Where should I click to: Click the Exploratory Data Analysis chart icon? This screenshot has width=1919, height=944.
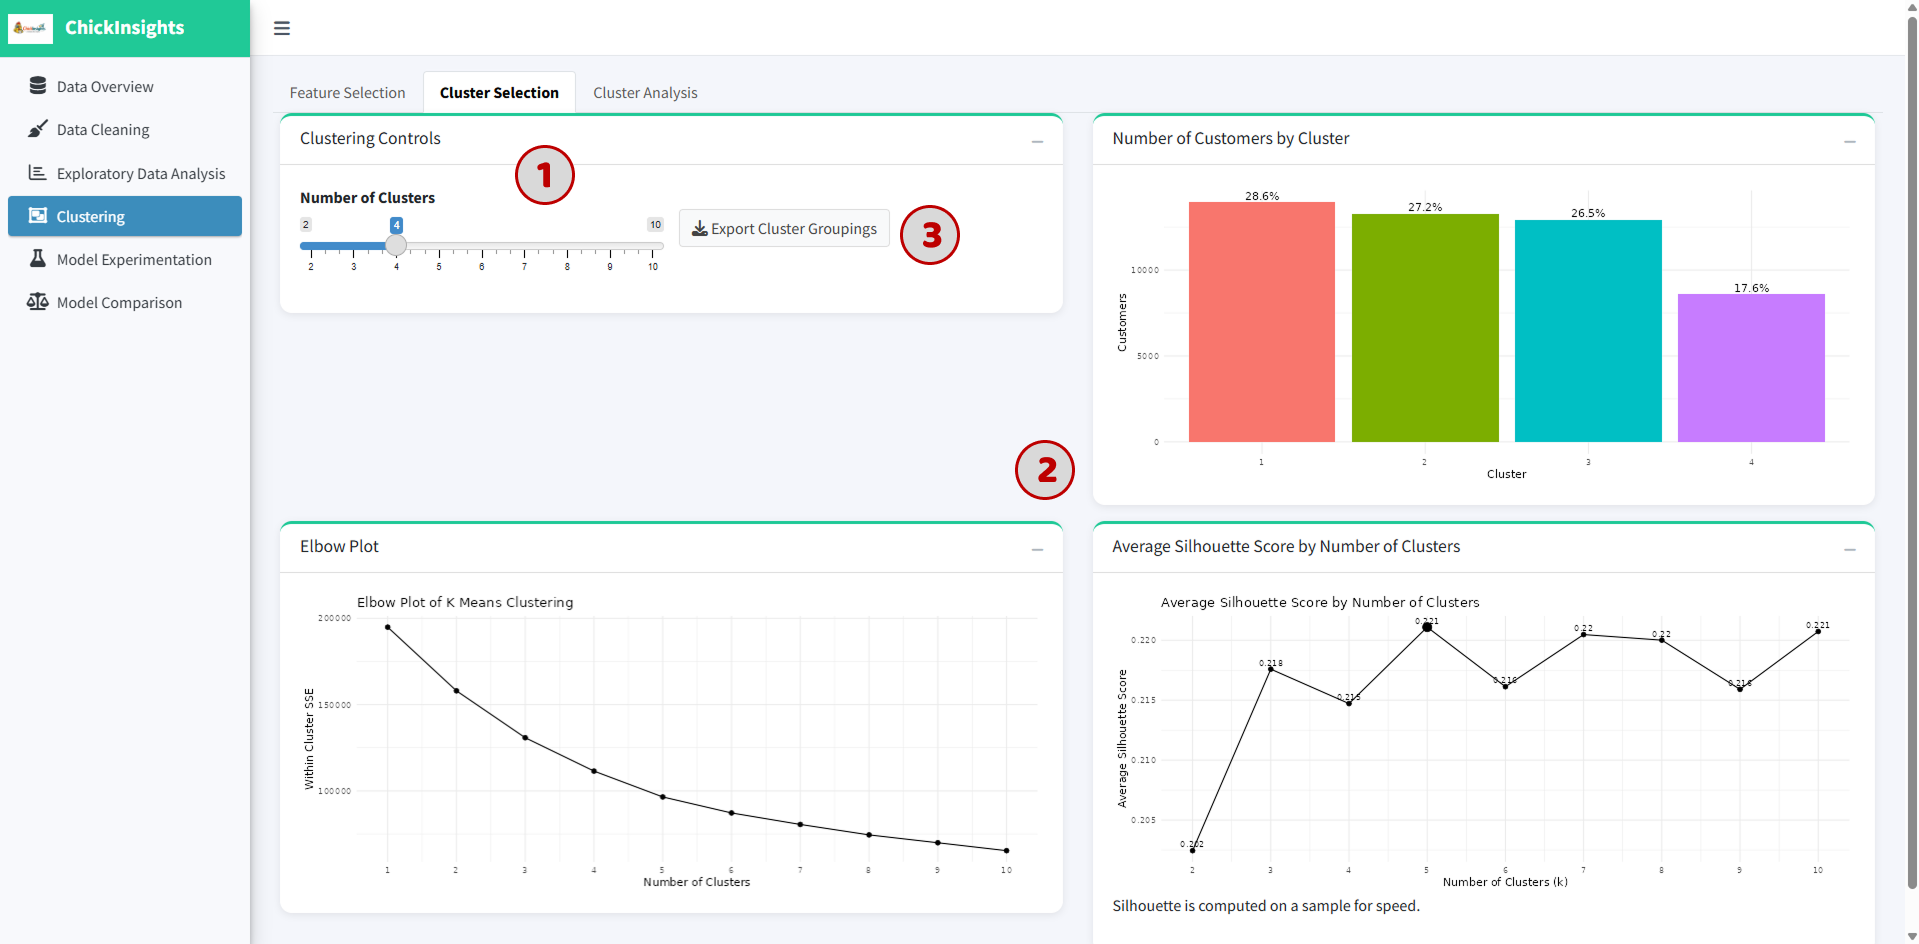click(x=38, y=173)
